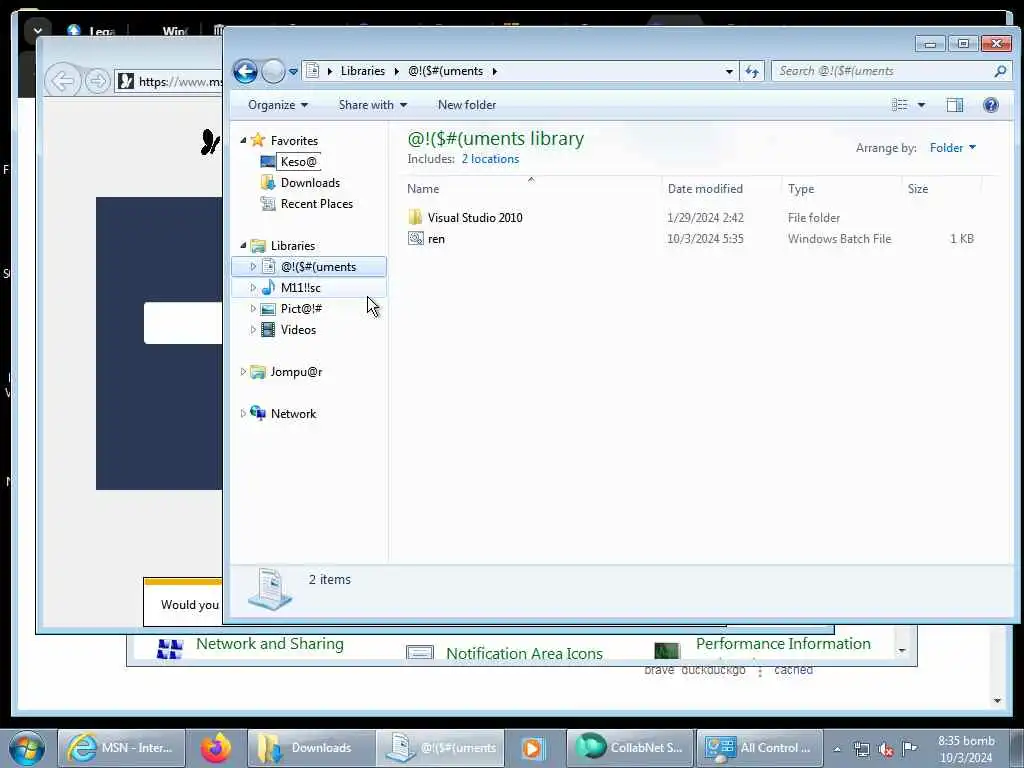Change view with the view icon

(x=900, y=105)
